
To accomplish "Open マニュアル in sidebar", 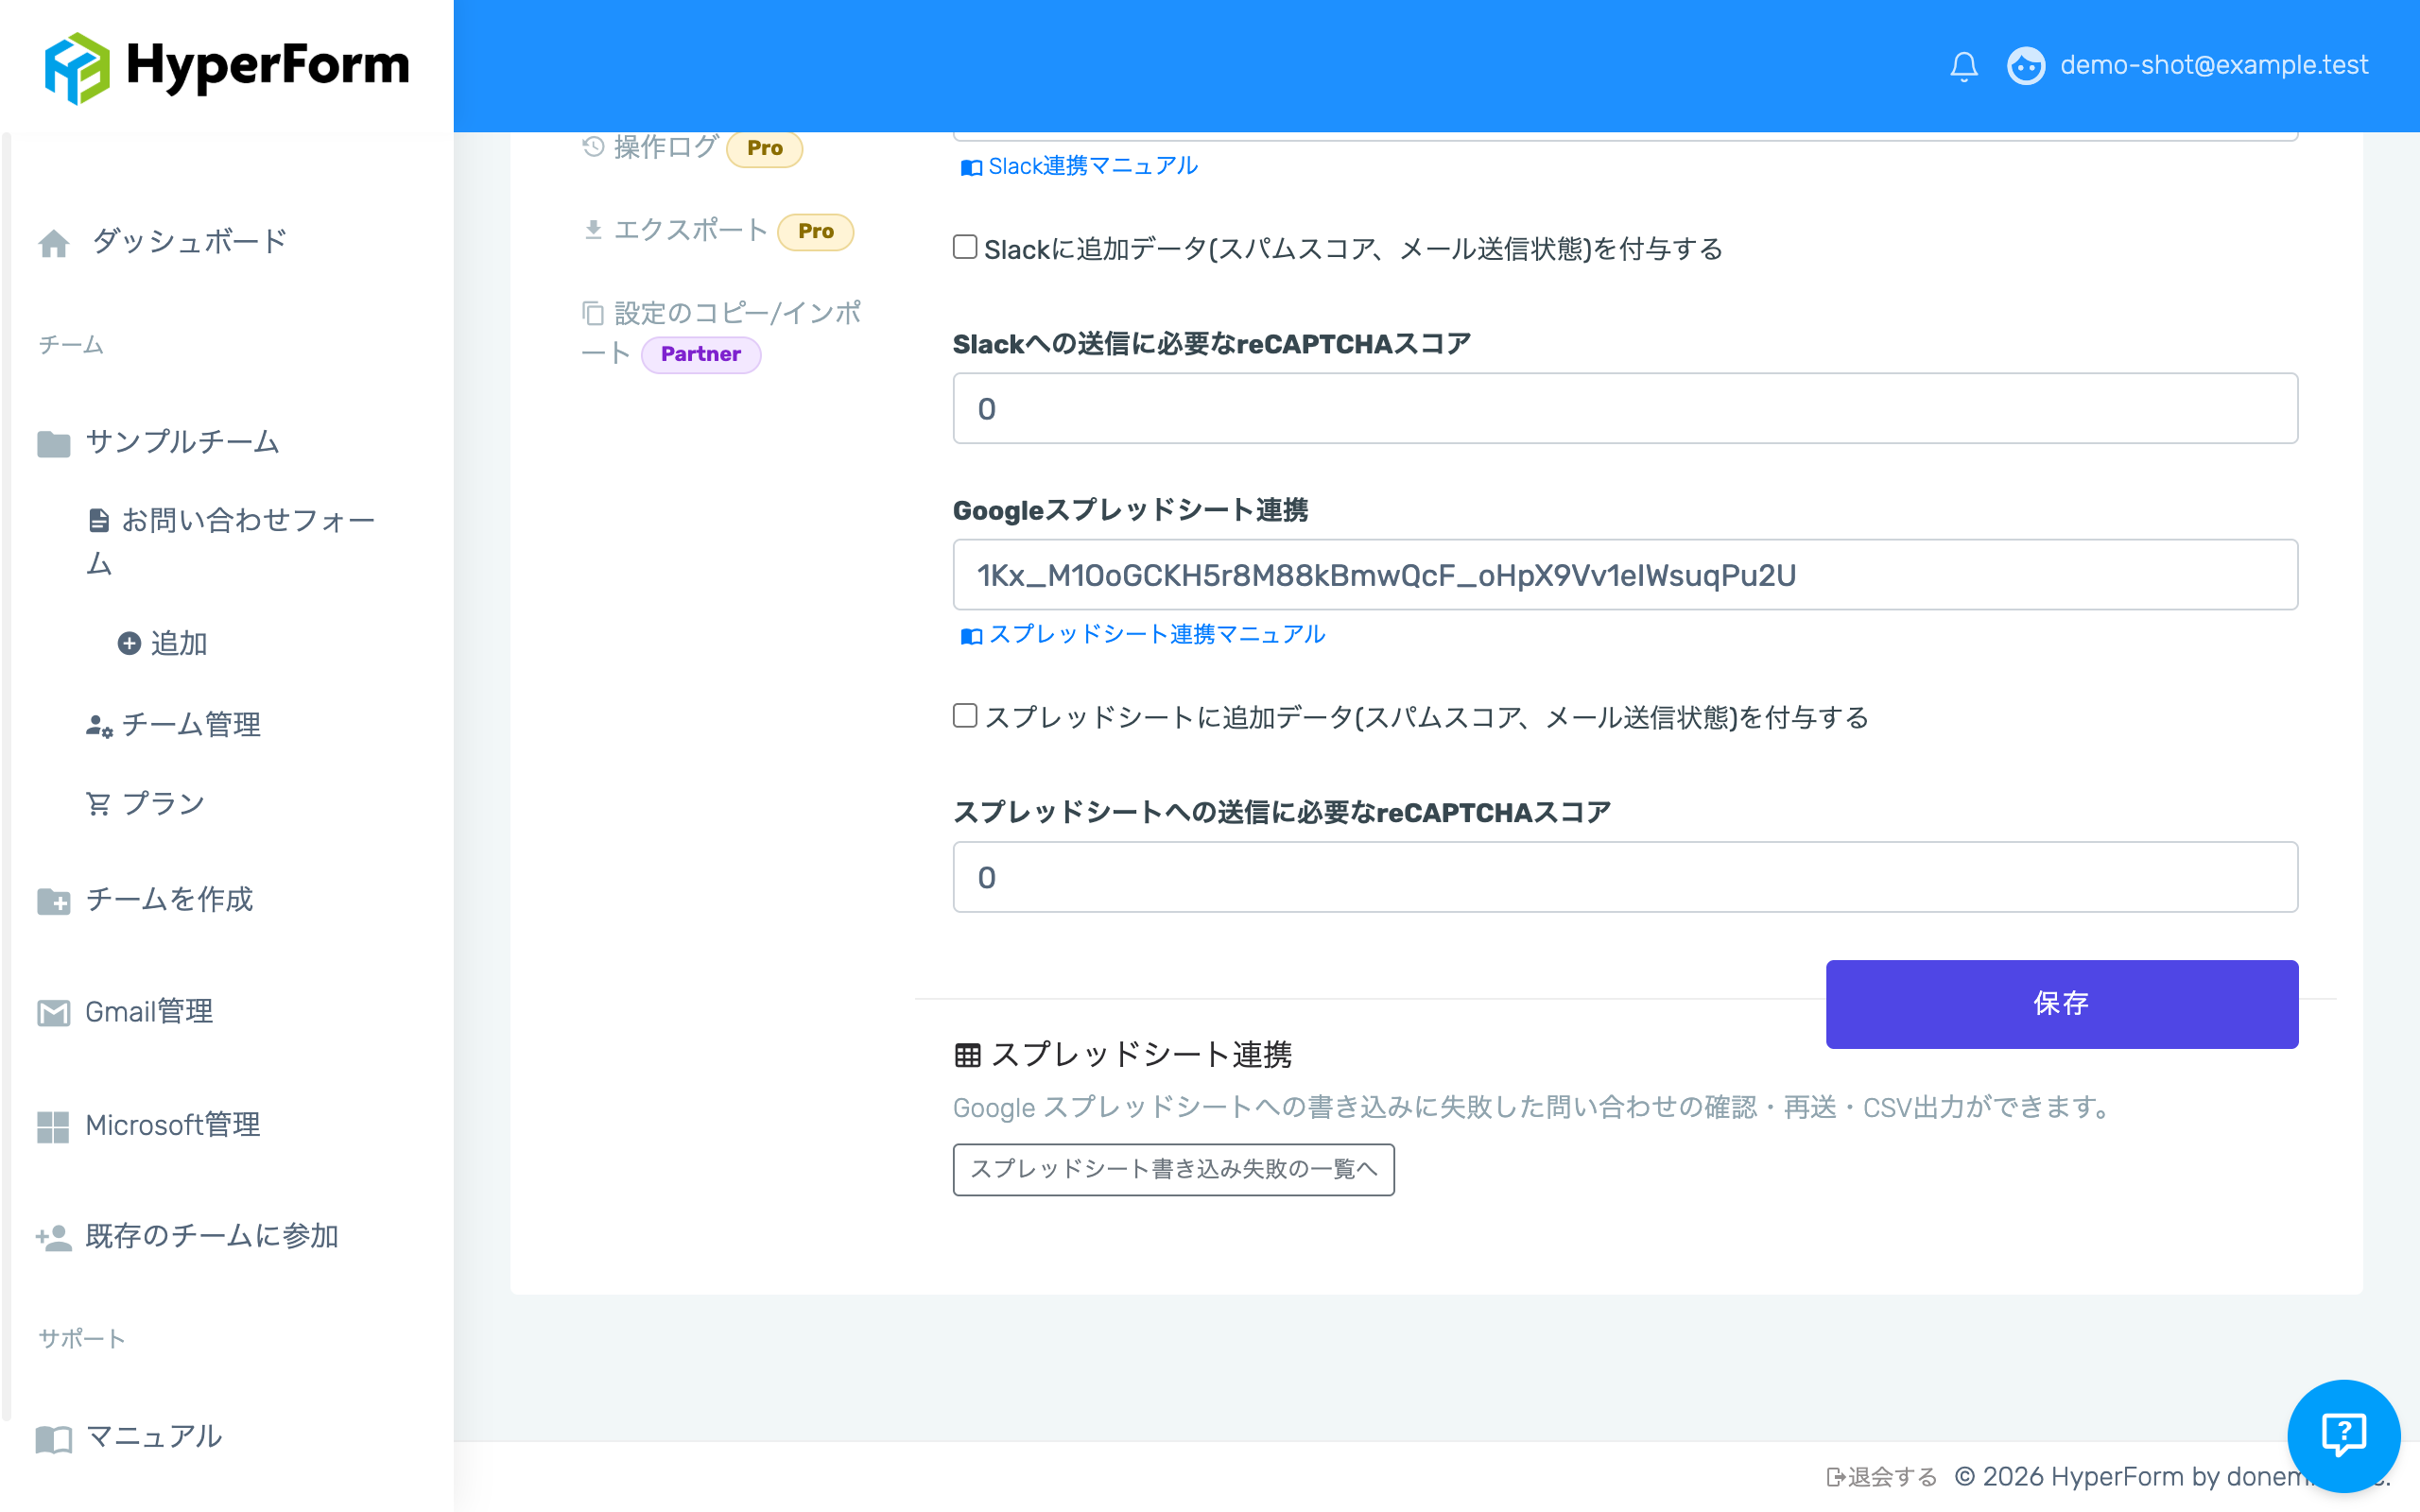I will coord(154,1436).
